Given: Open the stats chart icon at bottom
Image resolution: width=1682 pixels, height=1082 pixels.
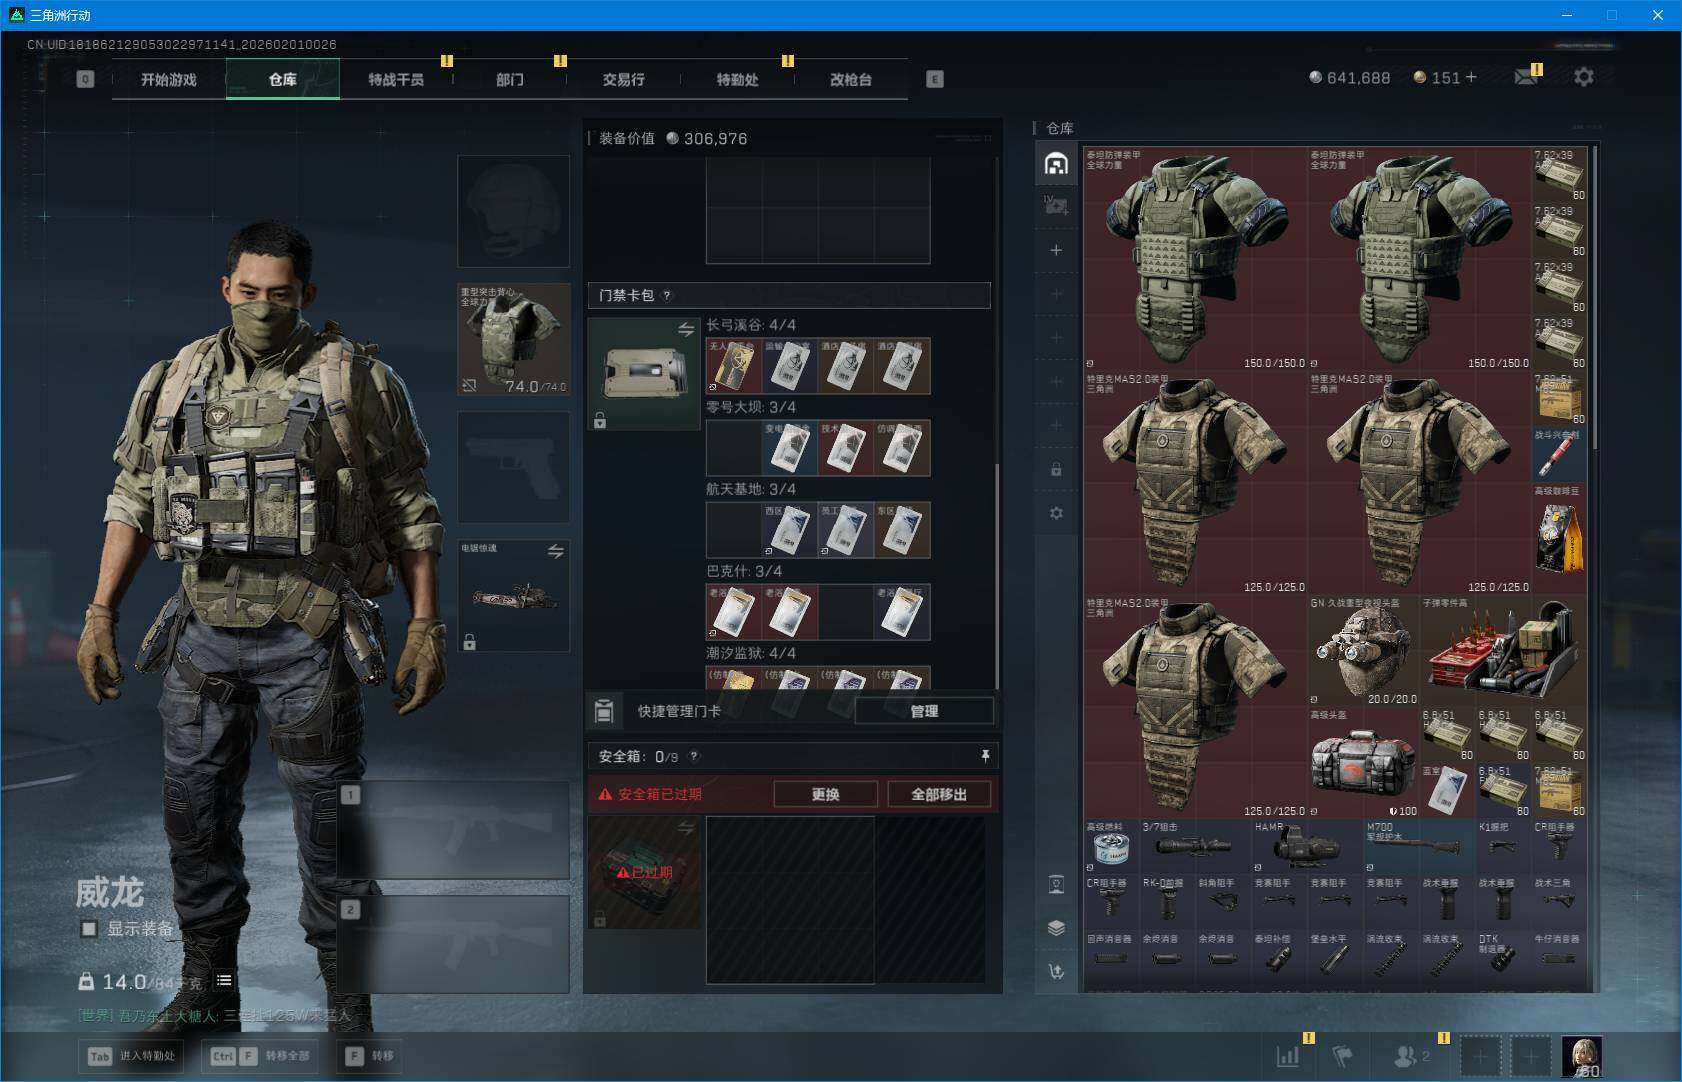Looking at the screenshot, I should 1288,1055.
